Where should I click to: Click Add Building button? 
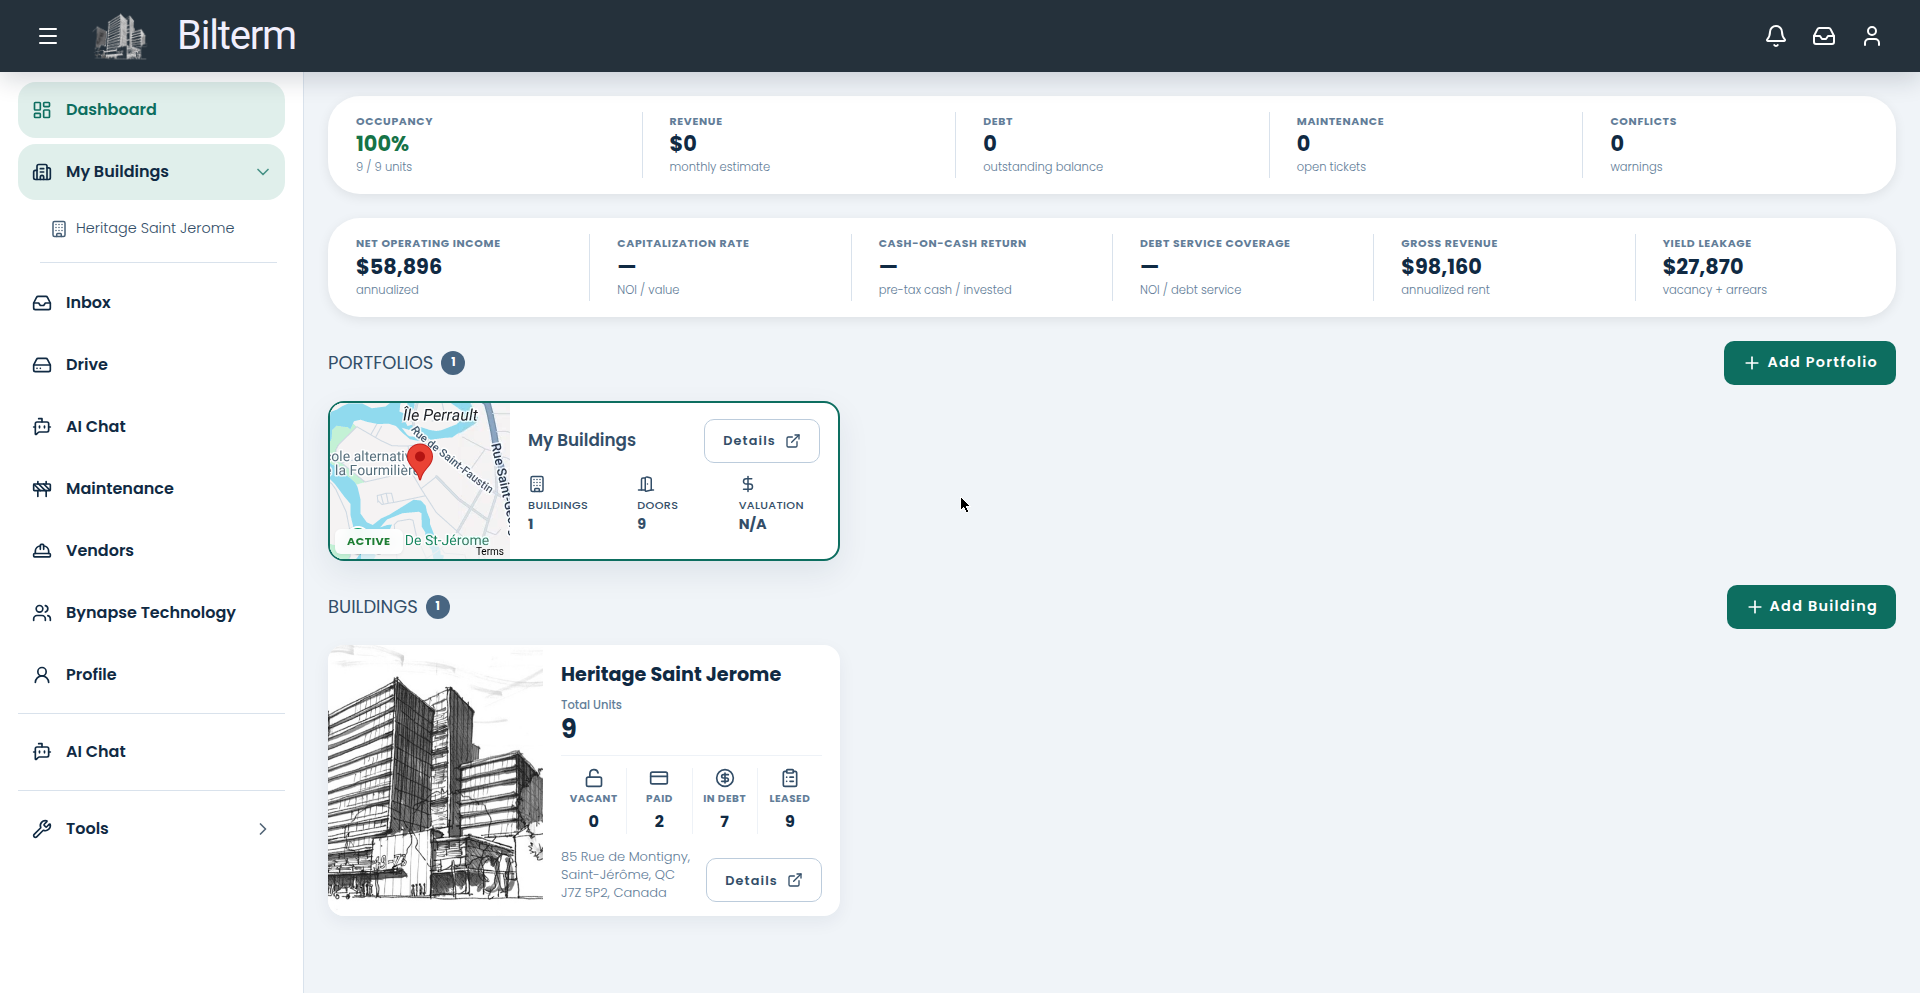(1811, 607)
